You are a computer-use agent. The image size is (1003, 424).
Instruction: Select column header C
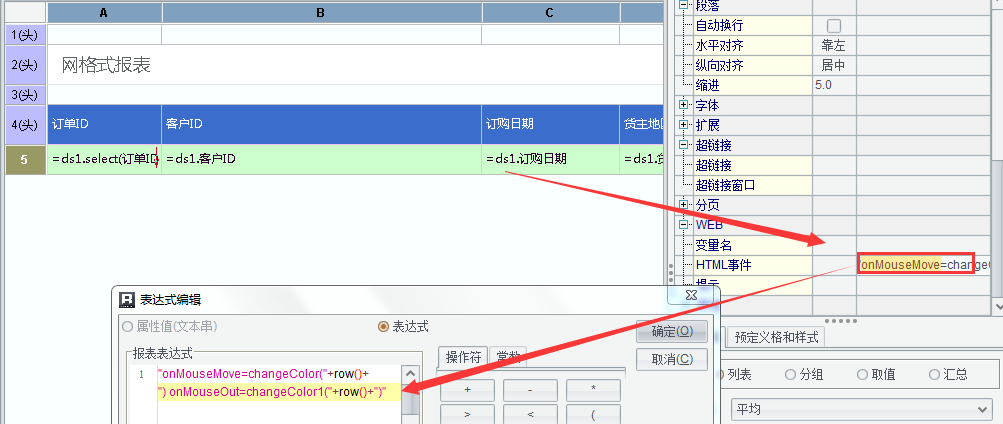(x=550, y=13)
